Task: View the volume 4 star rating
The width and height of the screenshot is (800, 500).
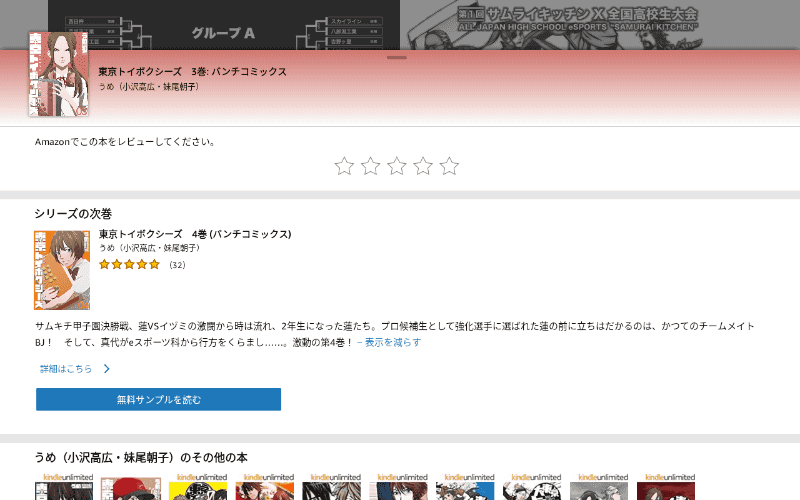Action: [x=130, y=264]
